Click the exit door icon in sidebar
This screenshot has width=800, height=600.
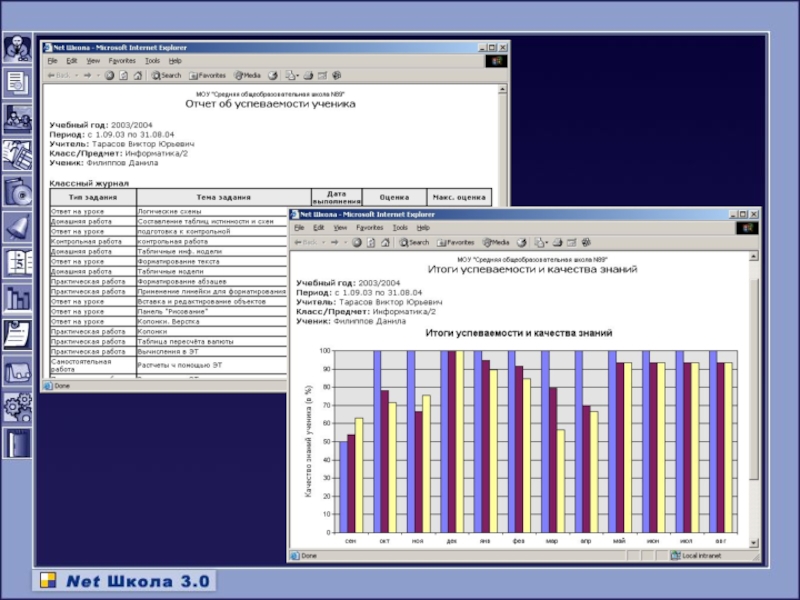coord(17,443)
